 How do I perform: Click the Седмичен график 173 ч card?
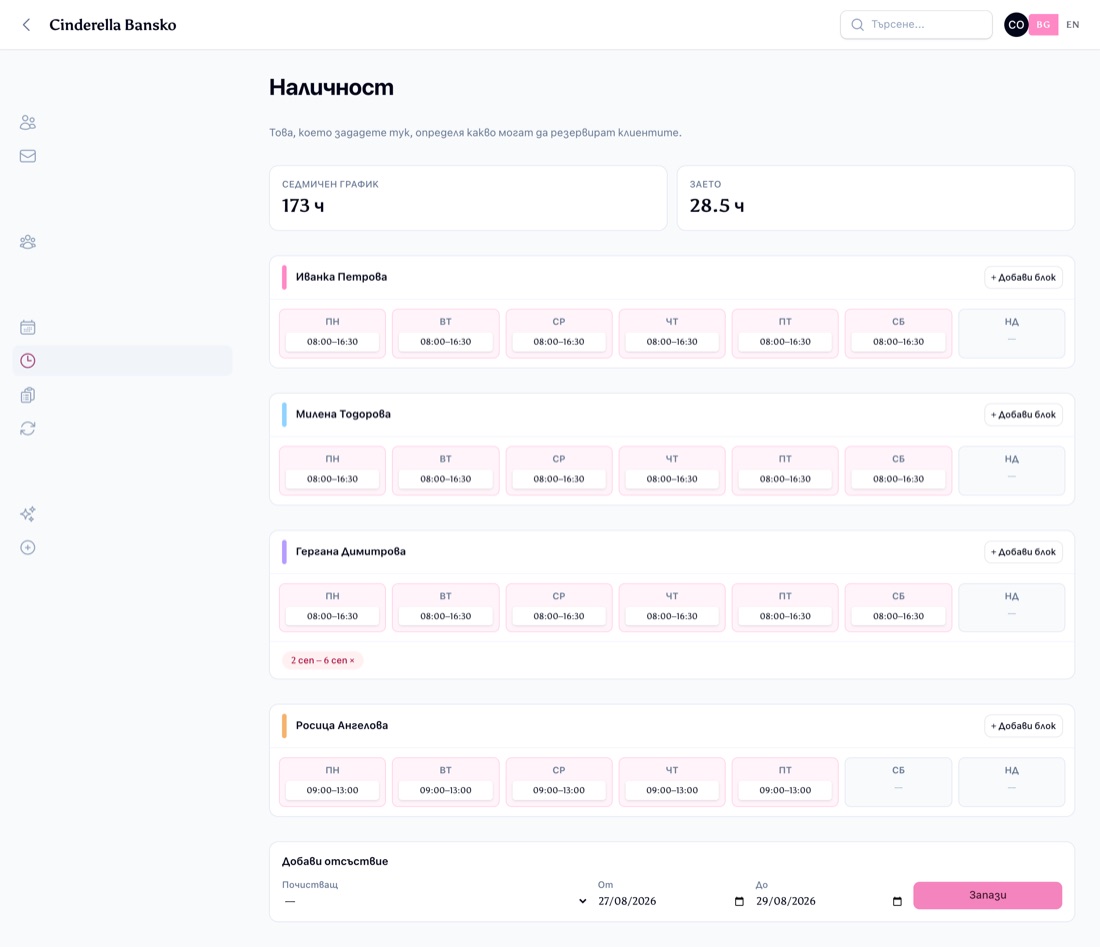click(468, 198)
